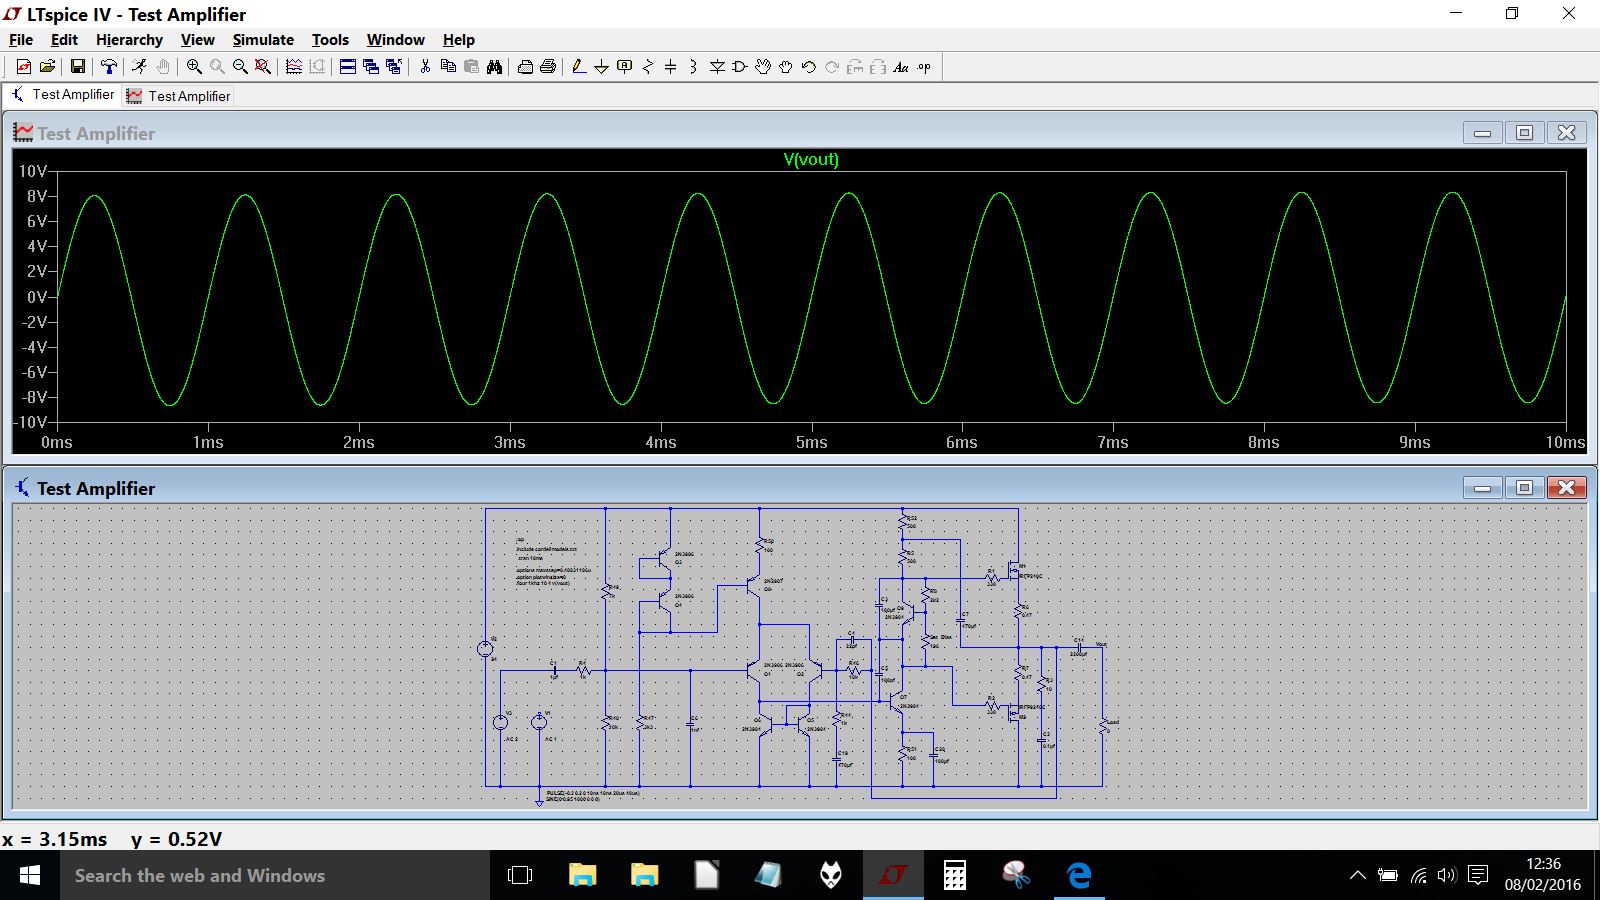
Task: Click the taskbar search box
Action: point(275,876)
